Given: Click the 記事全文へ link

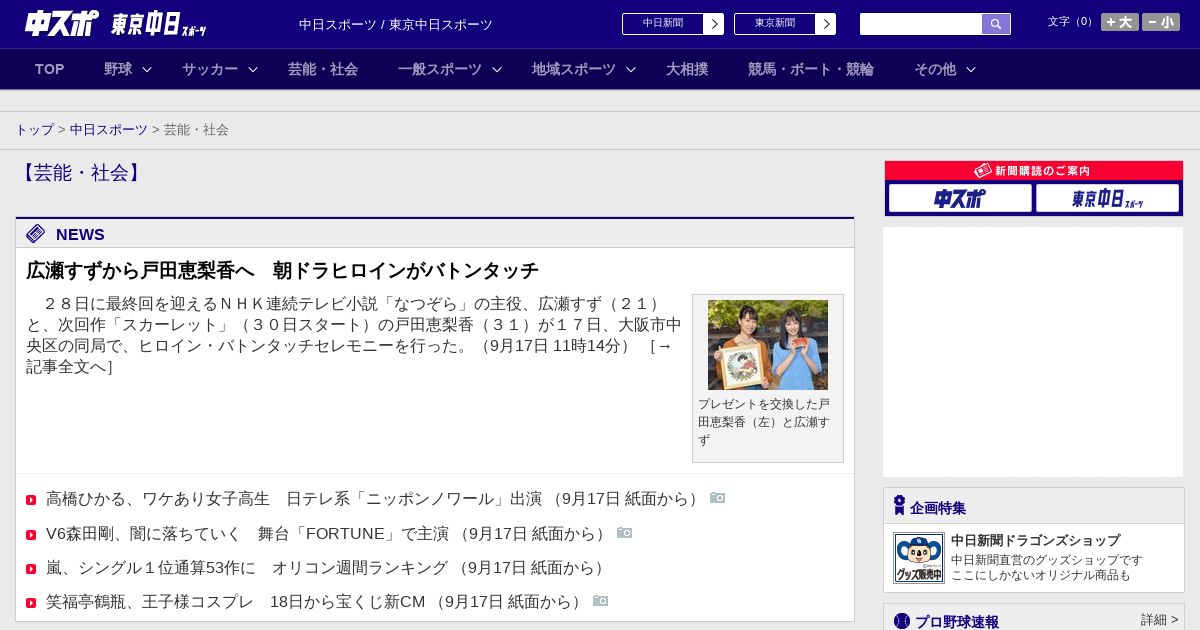Looking at the screenshot, I should 66,367.
